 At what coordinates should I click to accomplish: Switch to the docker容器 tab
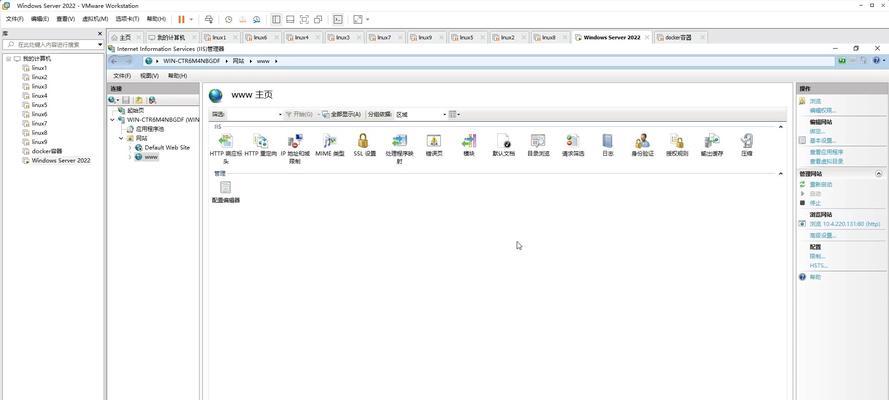point(678,37)
